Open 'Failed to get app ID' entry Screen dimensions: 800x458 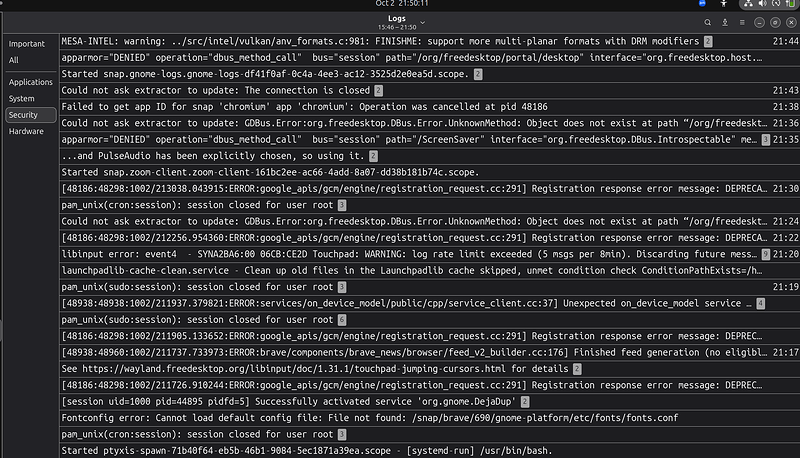[x=430, y=107]
